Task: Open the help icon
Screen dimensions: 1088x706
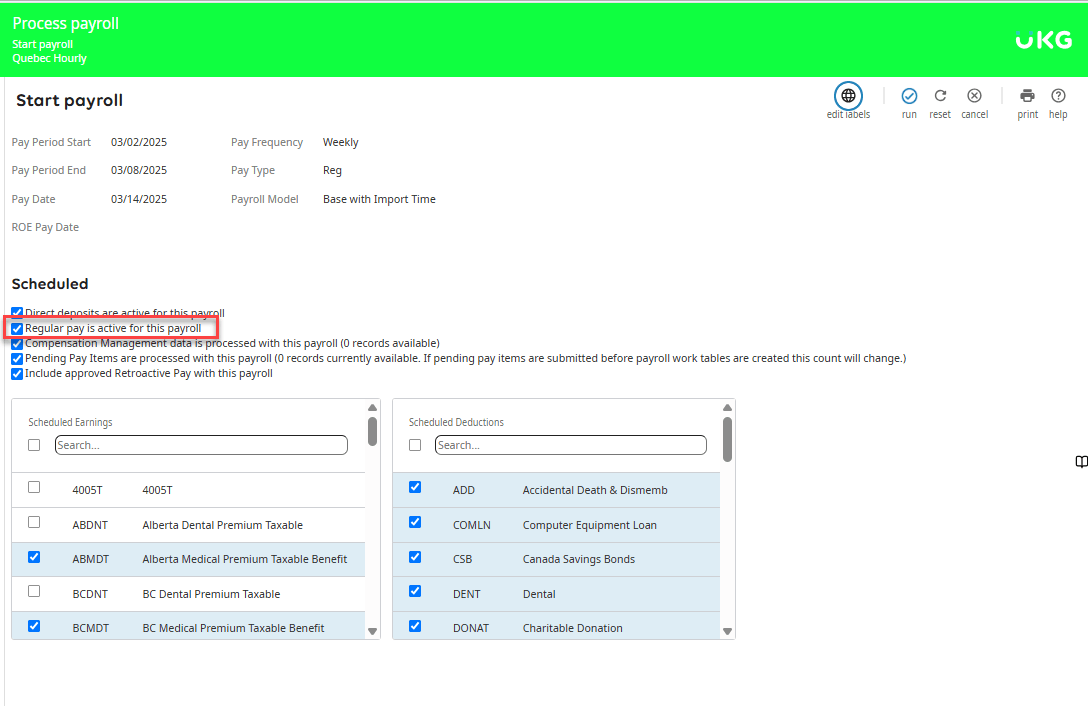Action: [1058, 96]
